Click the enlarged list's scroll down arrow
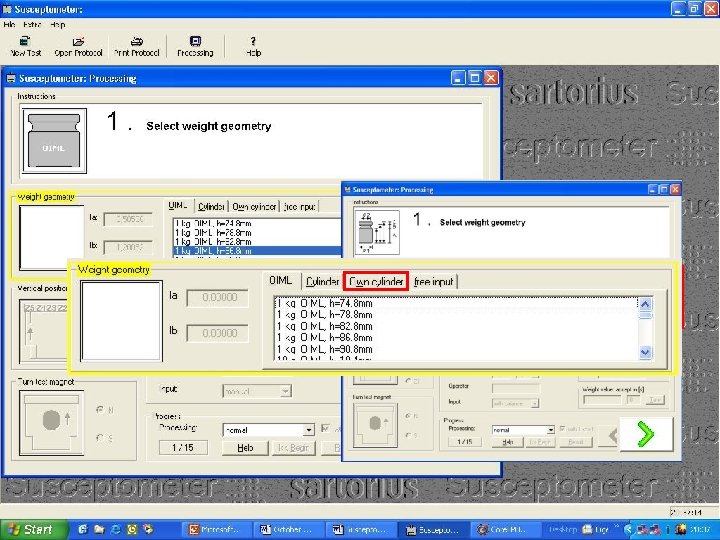The height and width of the screenshot is (540, 720). [645, 352]
